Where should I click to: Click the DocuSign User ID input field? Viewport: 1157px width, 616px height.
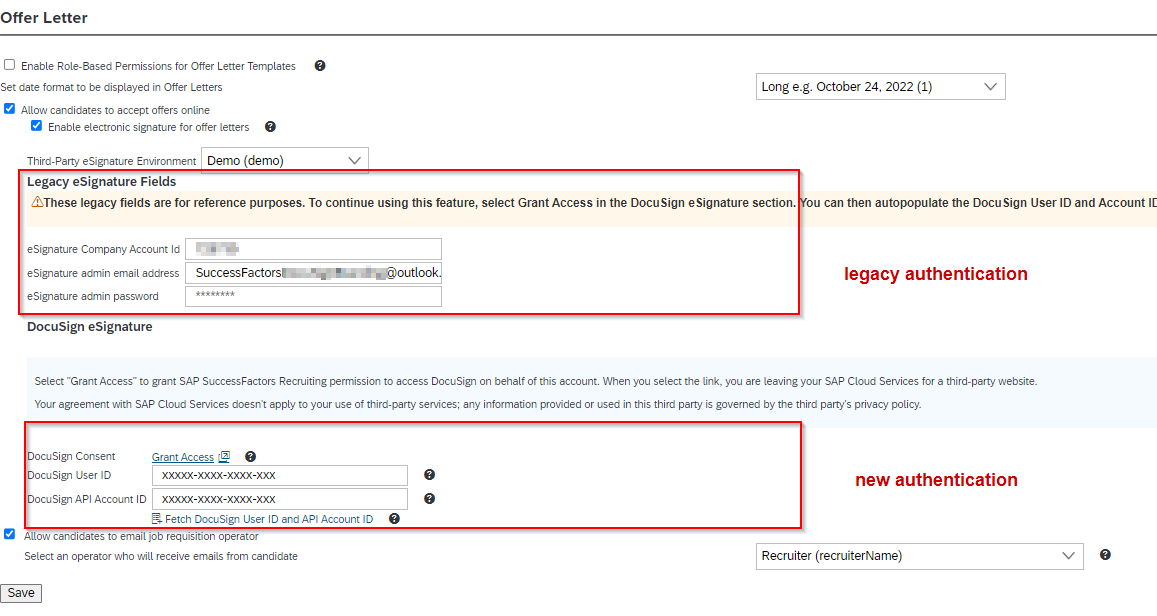(x=280, y=475)
